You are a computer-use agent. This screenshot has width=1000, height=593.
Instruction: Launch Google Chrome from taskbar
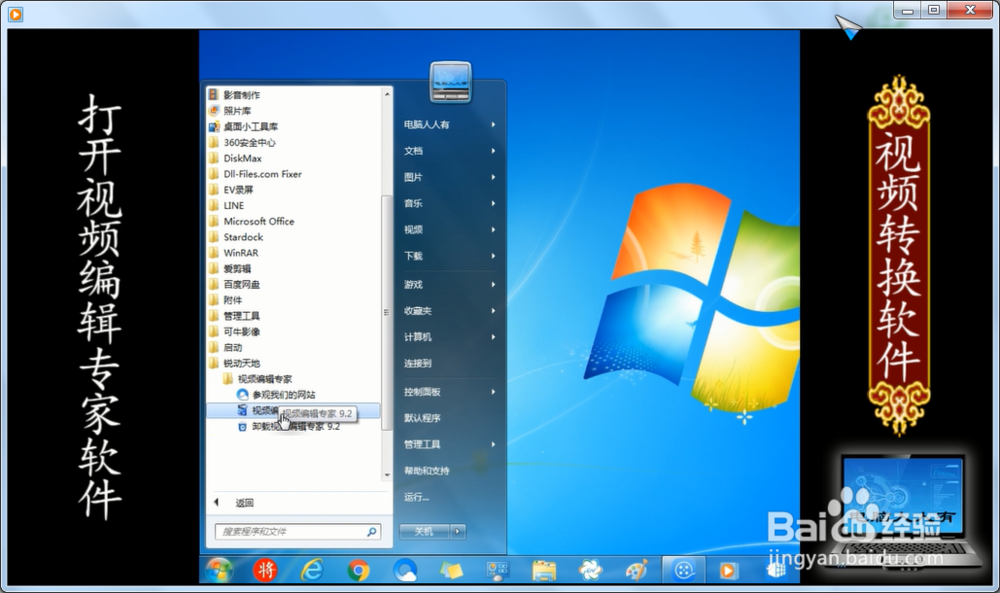(x=358, y=570)
